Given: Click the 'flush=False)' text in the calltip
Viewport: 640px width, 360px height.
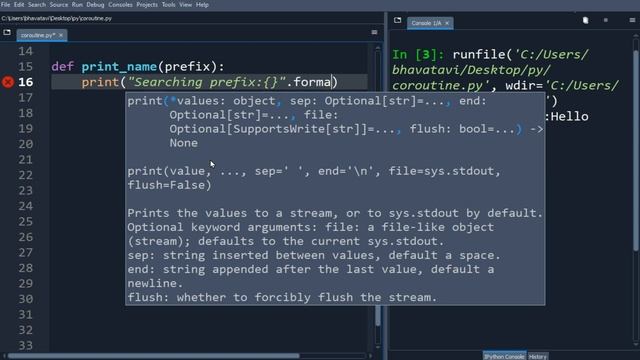Looking at the screenshot, I should tap(169, 185).
